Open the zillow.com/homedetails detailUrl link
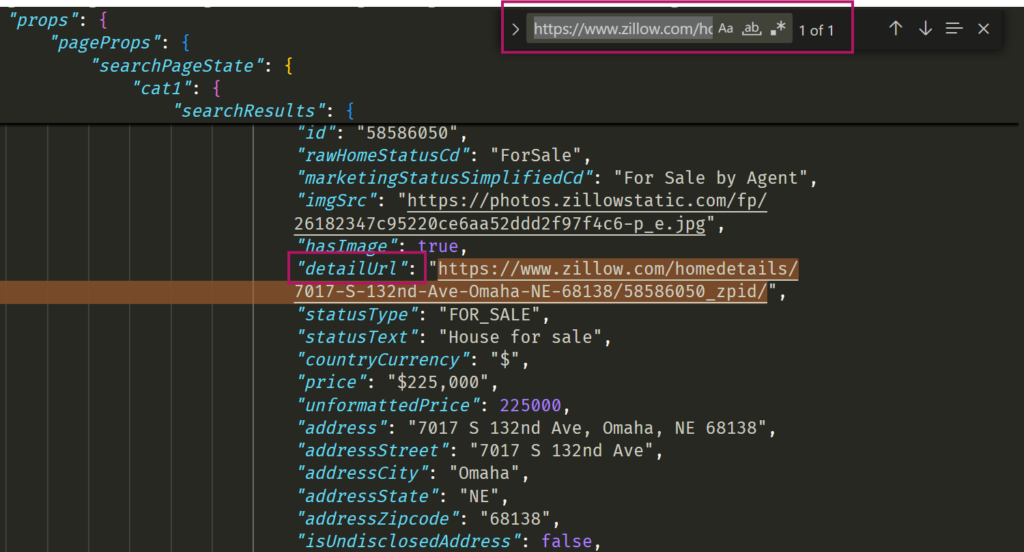Viewport: 1024px width, 552px height. [x=546, y=280]
